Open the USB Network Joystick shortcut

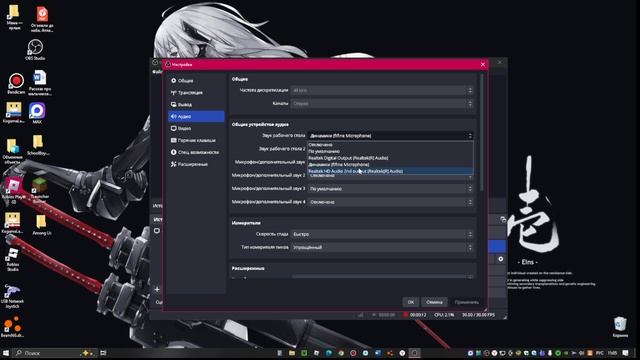point(13,296)
